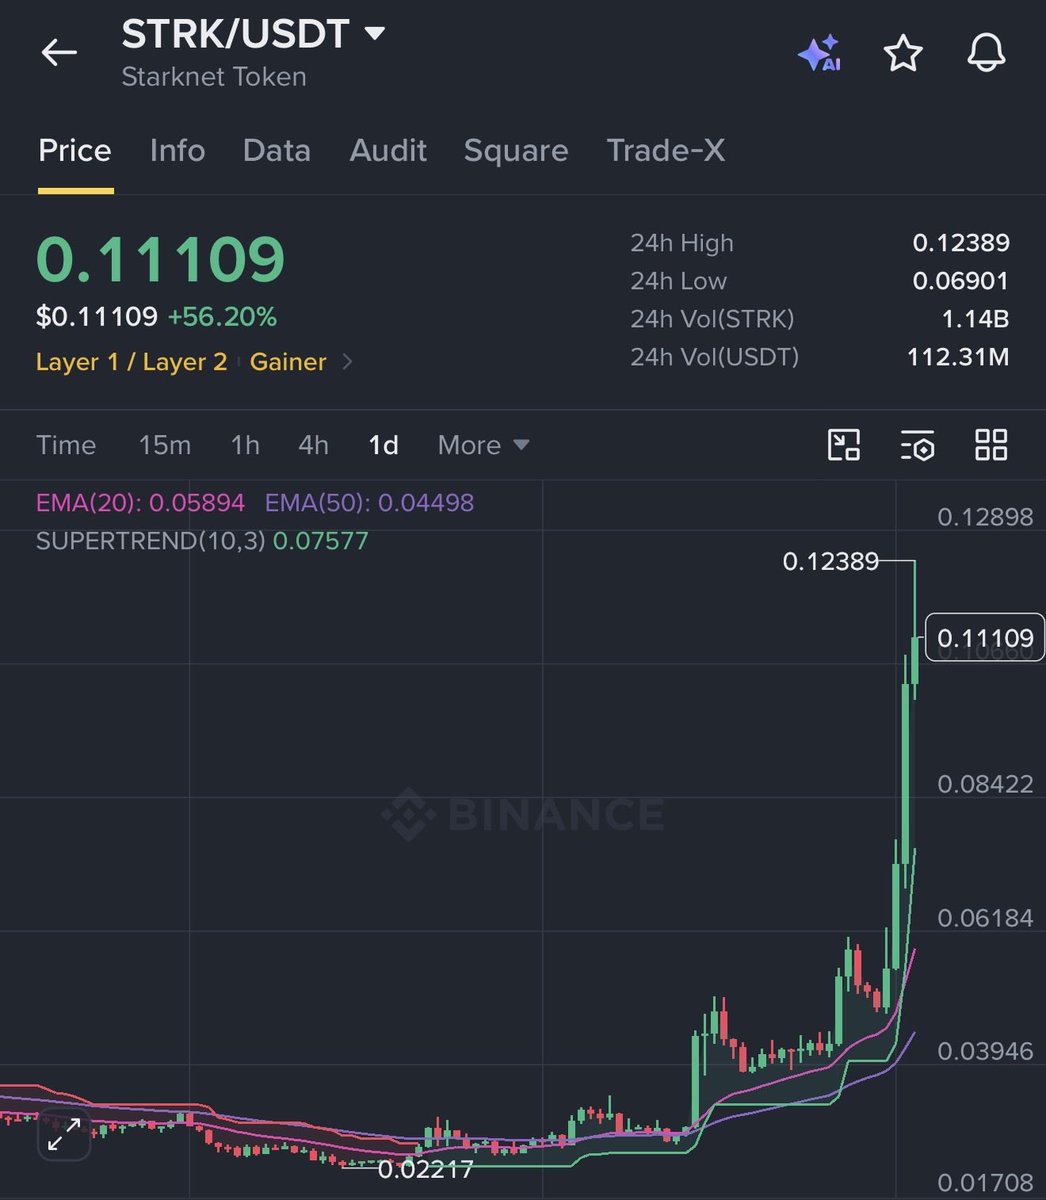The width and height of the screenshot is (1046, 1200).
Task: Click the 24h Vol(USDT) value 112.31M
Action: pos(958,357)
